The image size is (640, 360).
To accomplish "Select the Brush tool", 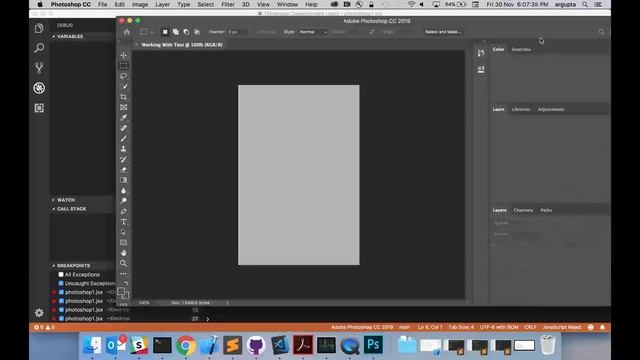I will tap(123, 138).
